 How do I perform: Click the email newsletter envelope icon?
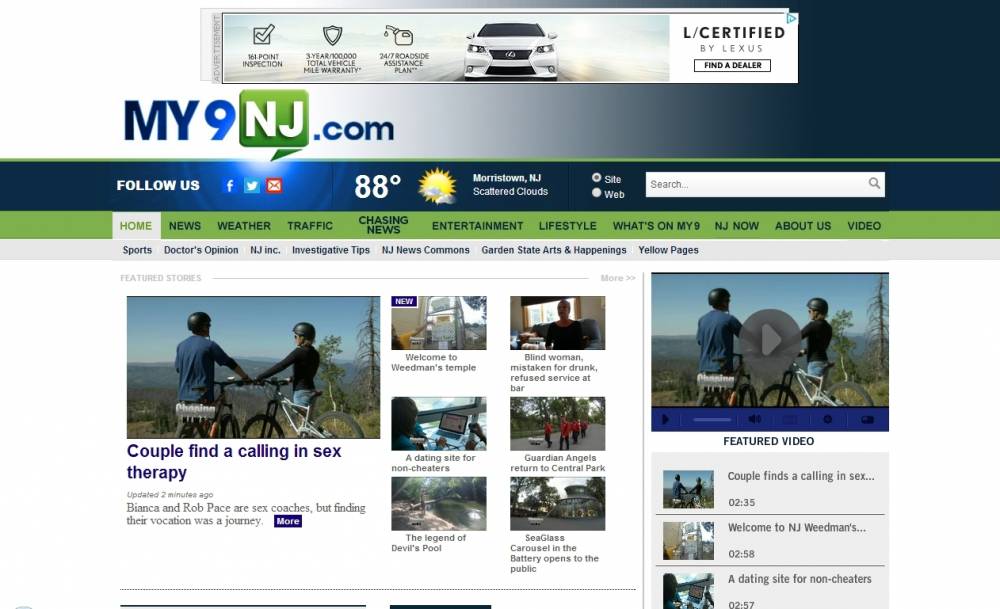point(274,185)
